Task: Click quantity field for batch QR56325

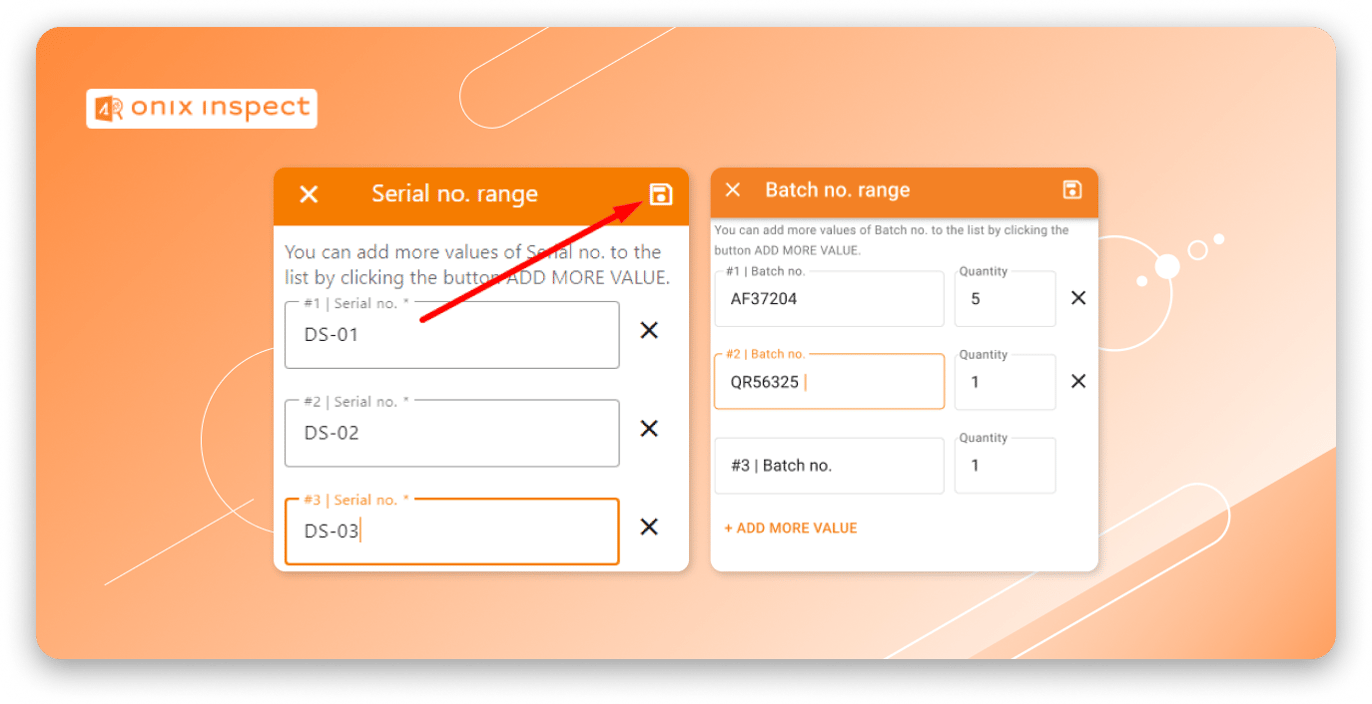Action: [1005, 381]
